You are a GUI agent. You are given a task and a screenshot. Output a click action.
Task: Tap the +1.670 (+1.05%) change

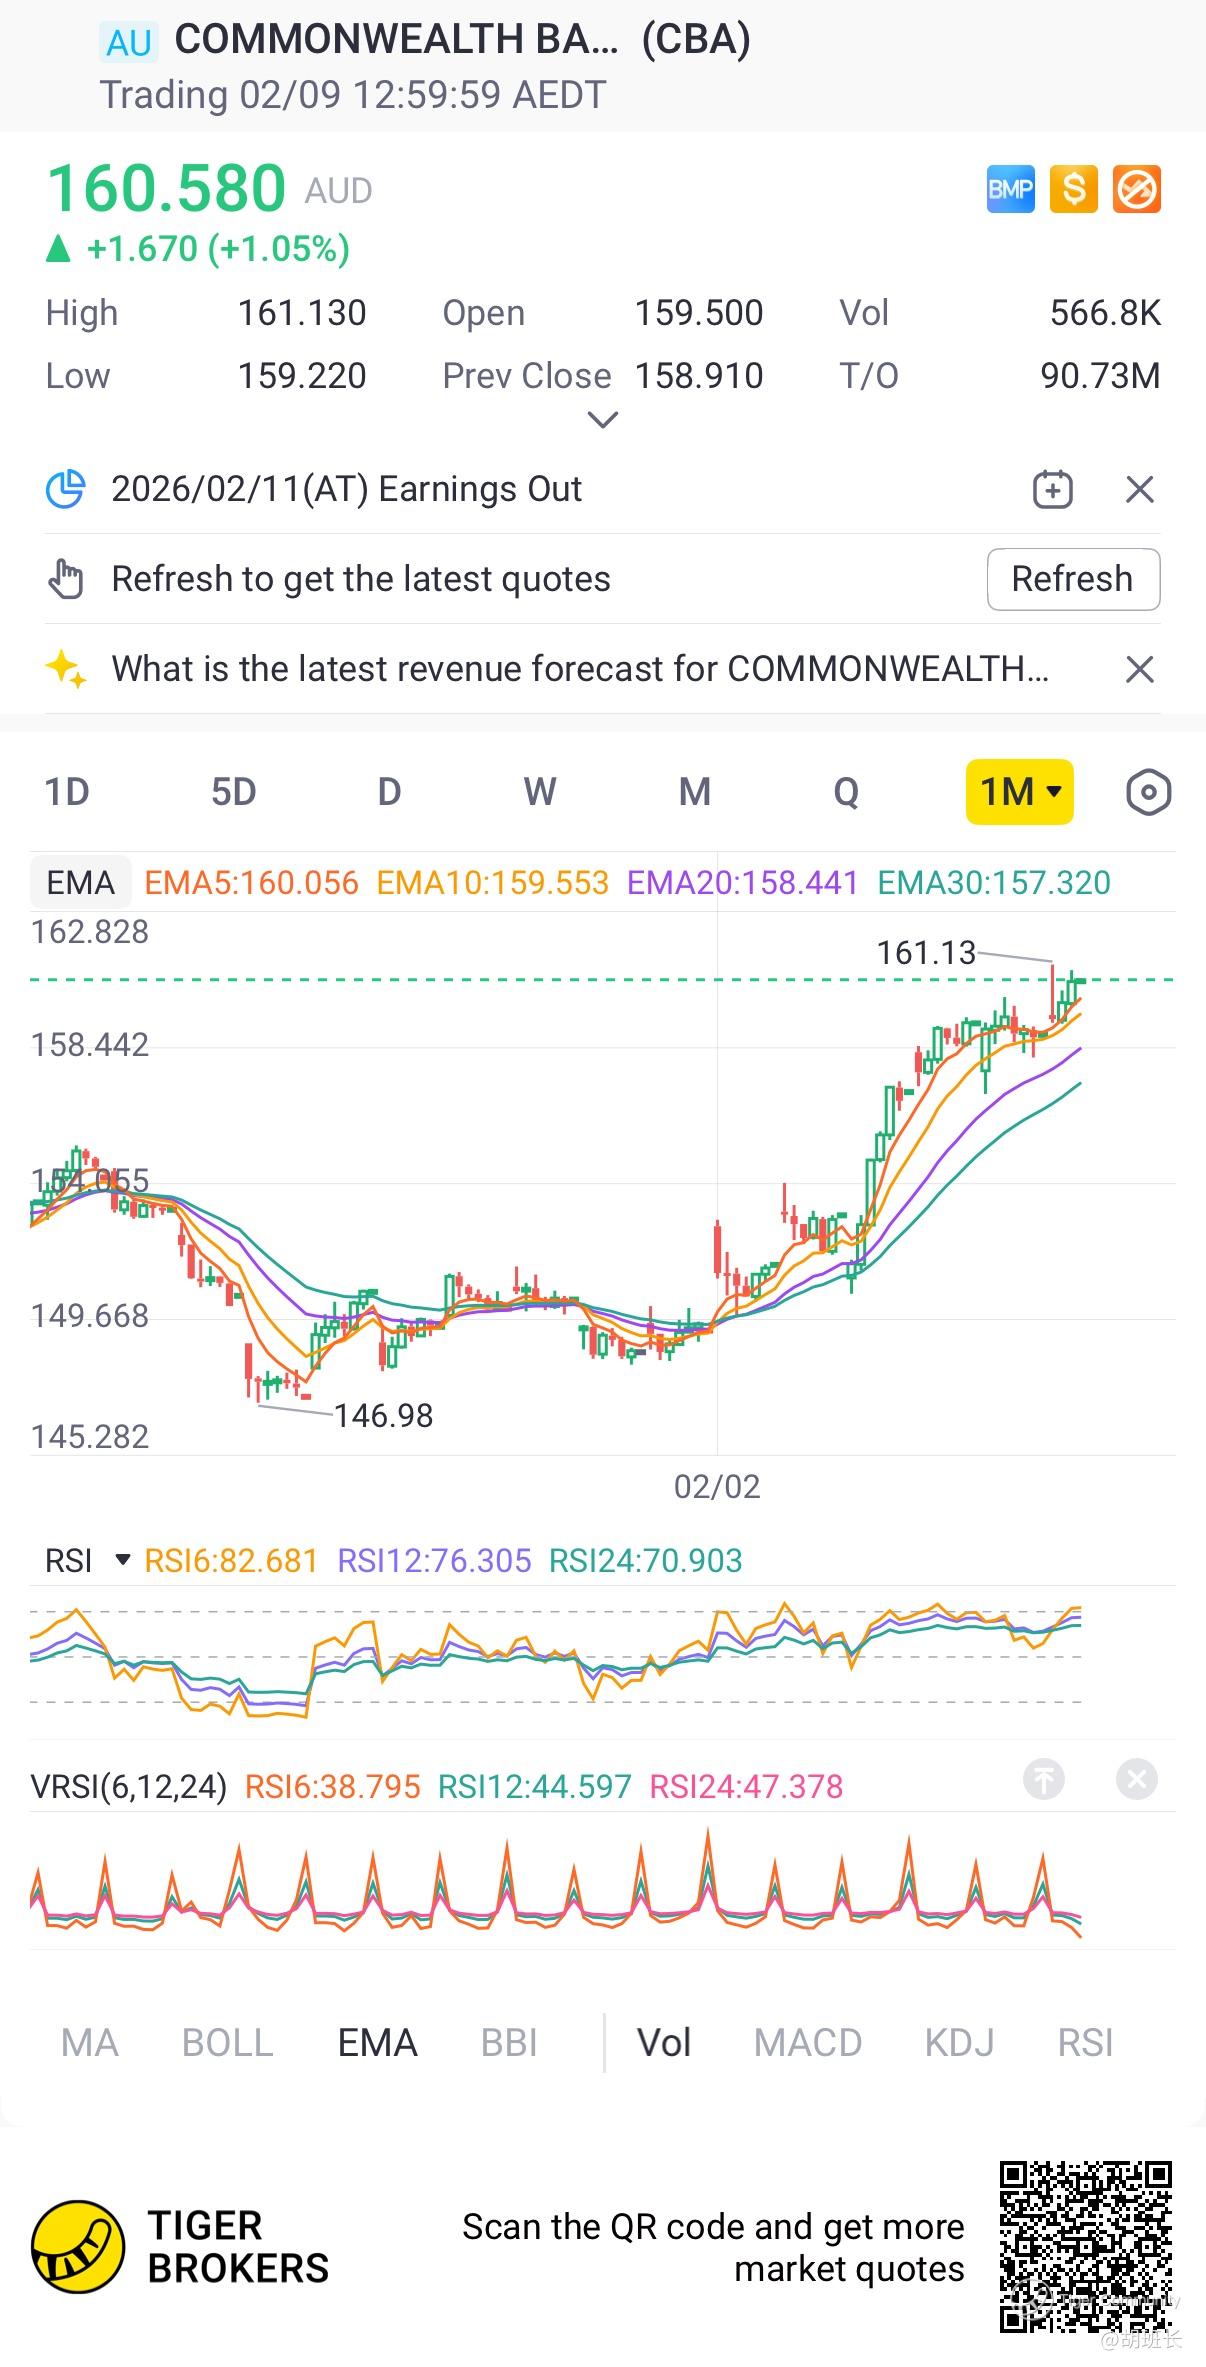(218, 248)
